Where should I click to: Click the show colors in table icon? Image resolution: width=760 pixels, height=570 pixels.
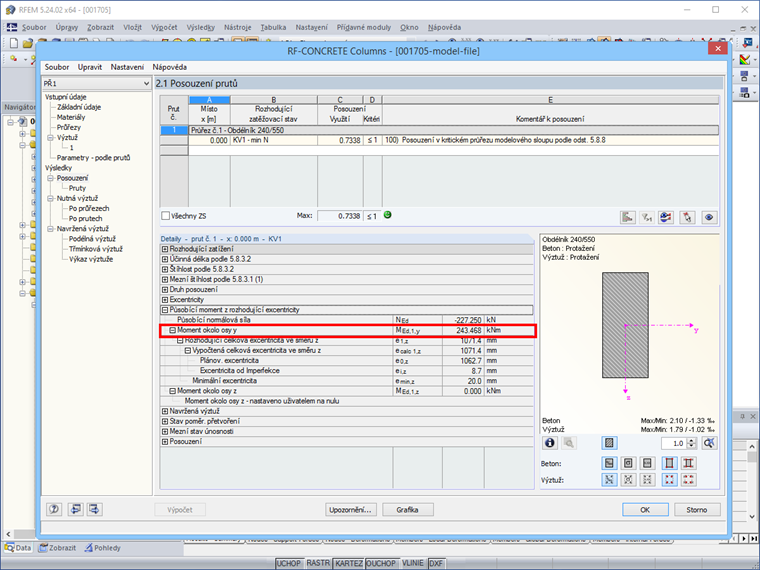(666, 217)
